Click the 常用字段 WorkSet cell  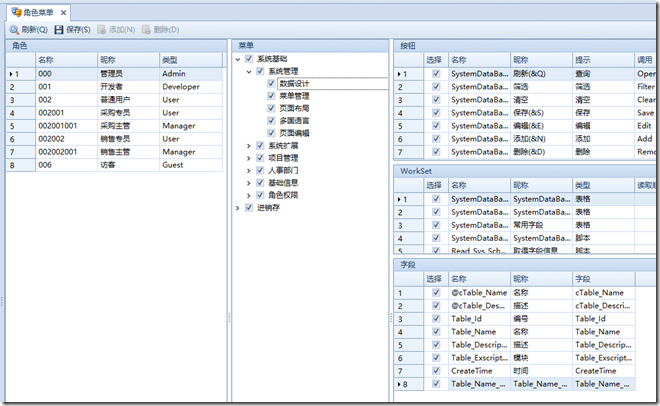pyautogui.click(x=541, y=225)
